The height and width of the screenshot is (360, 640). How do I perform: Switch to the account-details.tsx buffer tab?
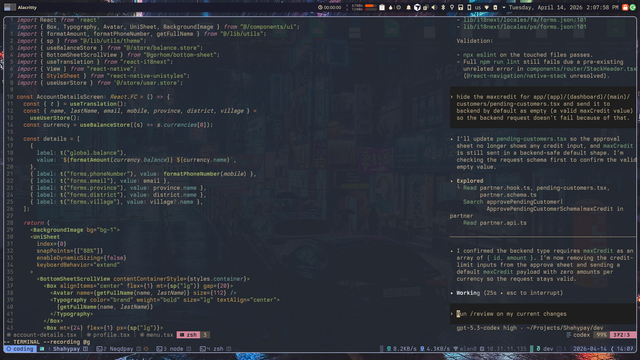click(44, 335)
